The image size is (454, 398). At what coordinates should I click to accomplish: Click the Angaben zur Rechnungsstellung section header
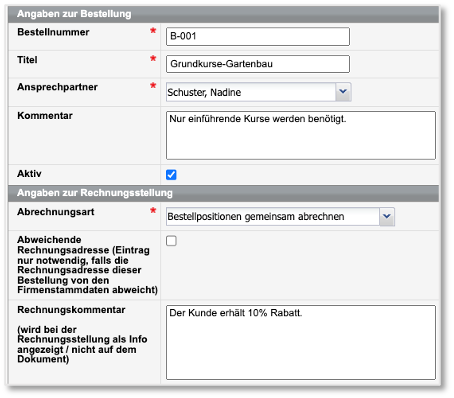click(223, 193)
